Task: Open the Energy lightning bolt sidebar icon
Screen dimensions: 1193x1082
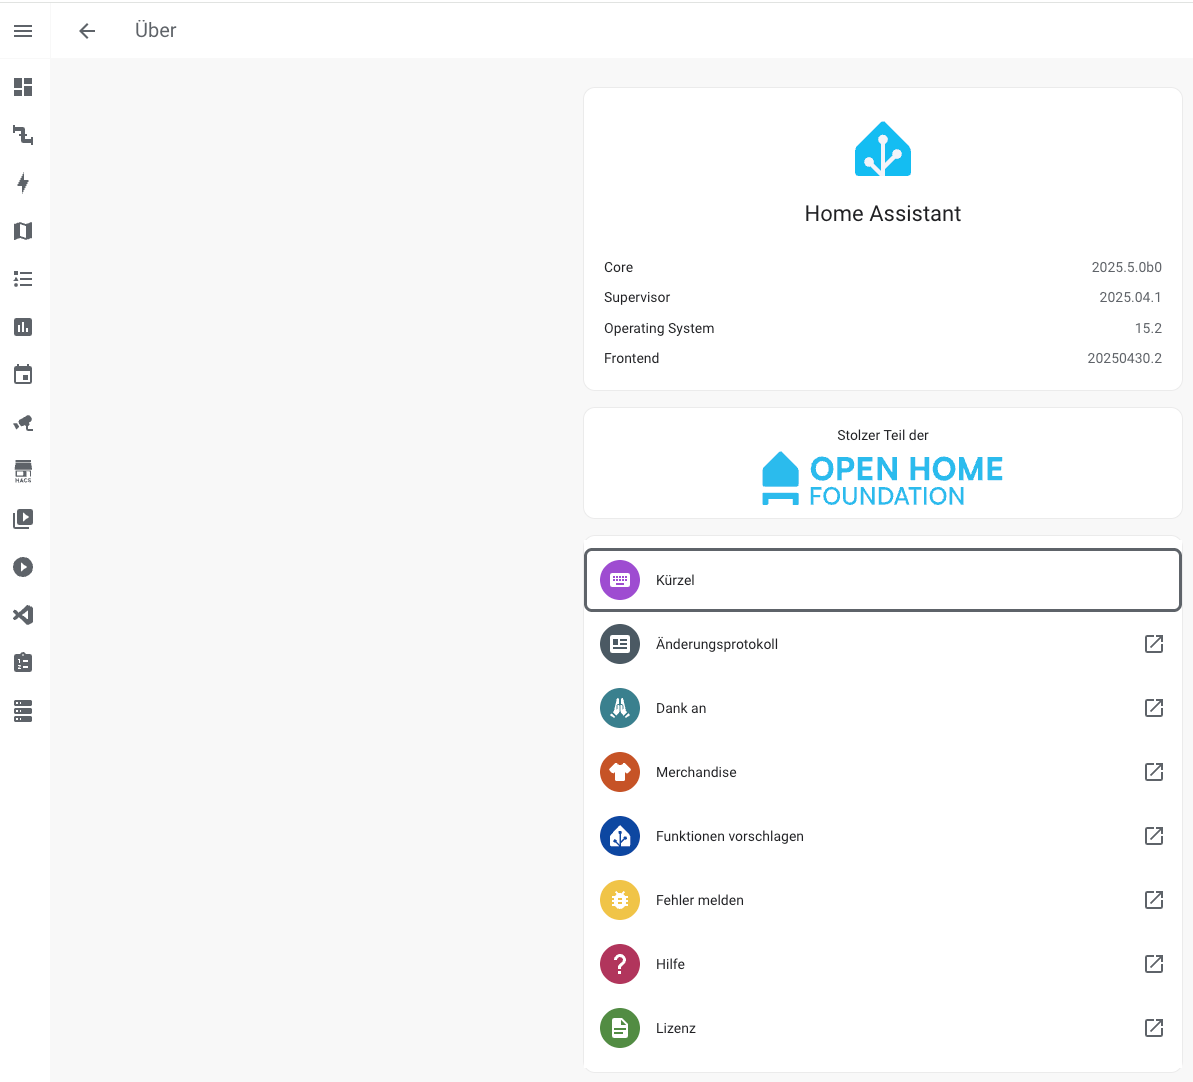Action: click(x=23, y=183)
